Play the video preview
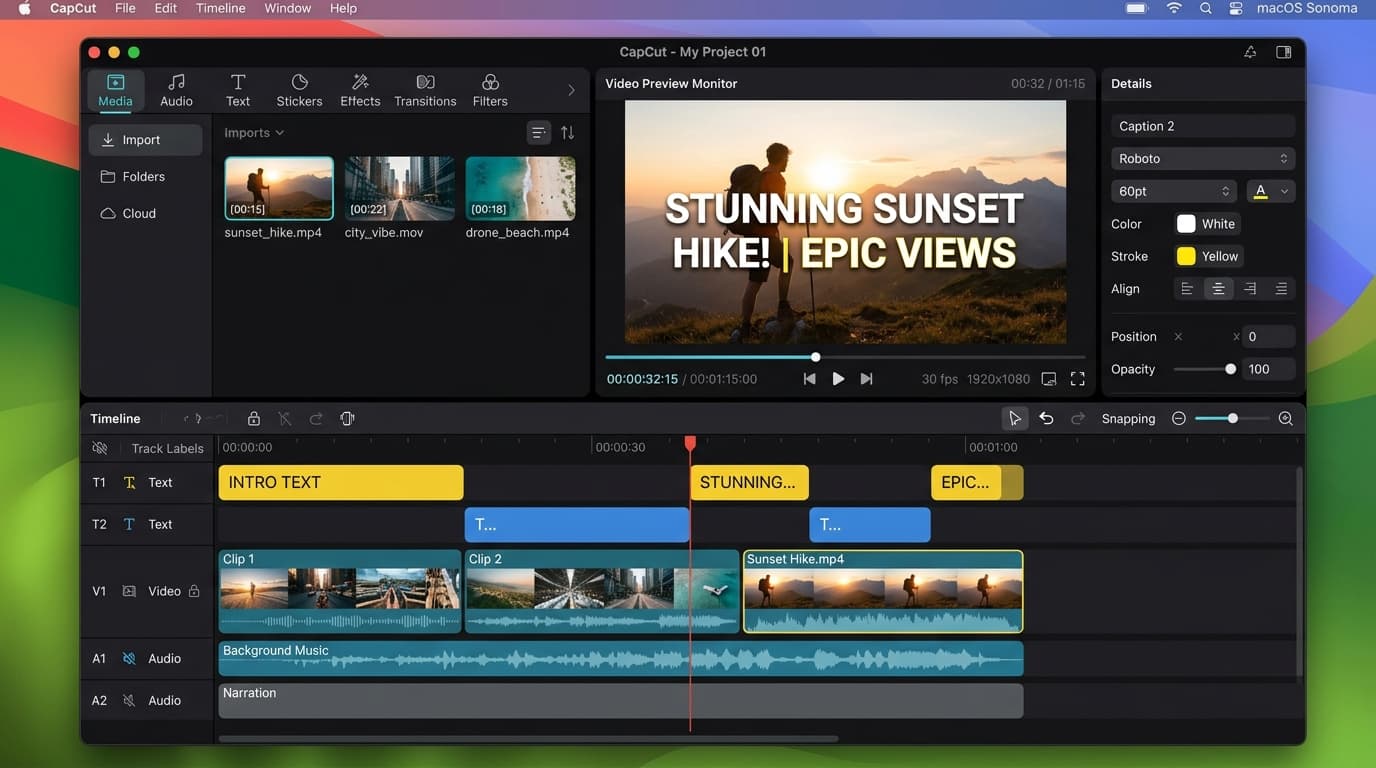The height and width of the screenshot is (768, 1376). (838, 379)
